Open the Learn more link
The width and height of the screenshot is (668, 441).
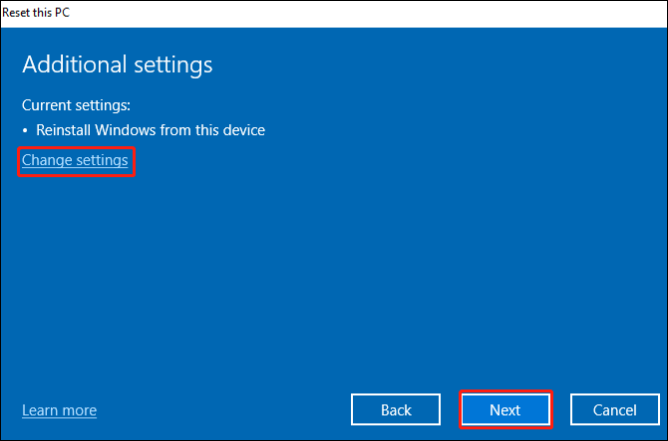click(x=59, y=410)
